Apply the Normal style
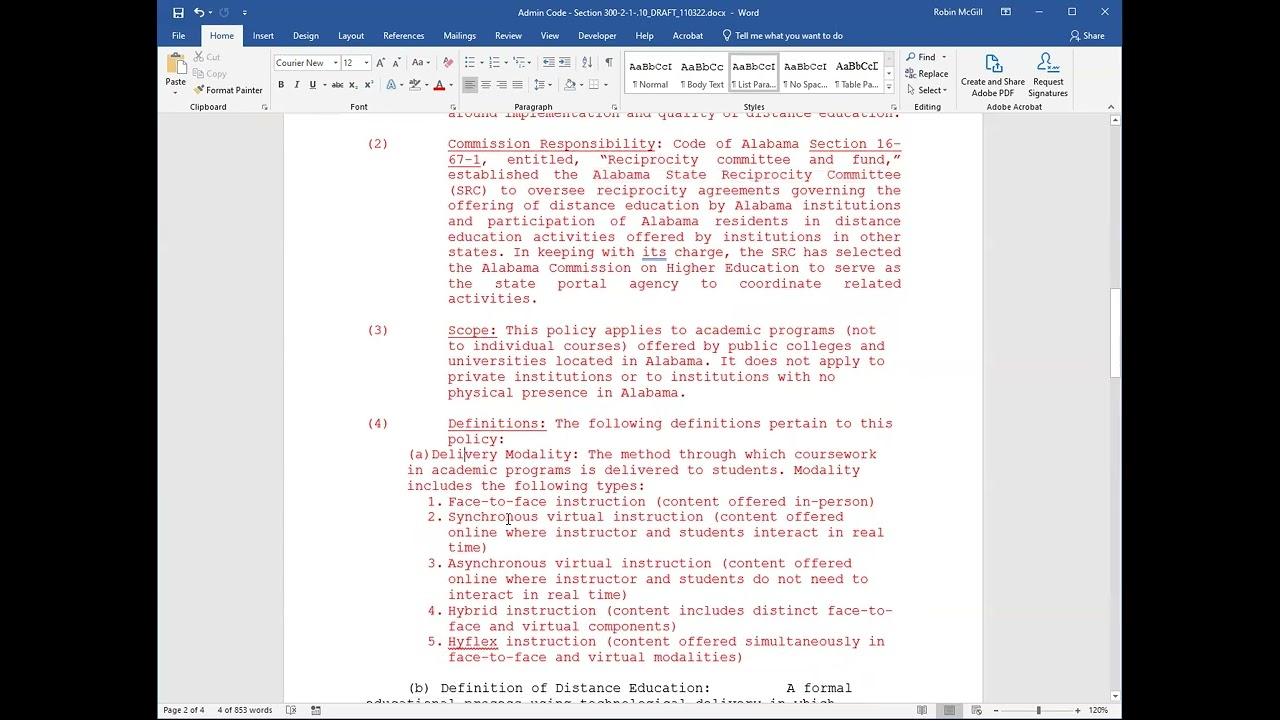1280x720 pixels. tap(650, 74)
